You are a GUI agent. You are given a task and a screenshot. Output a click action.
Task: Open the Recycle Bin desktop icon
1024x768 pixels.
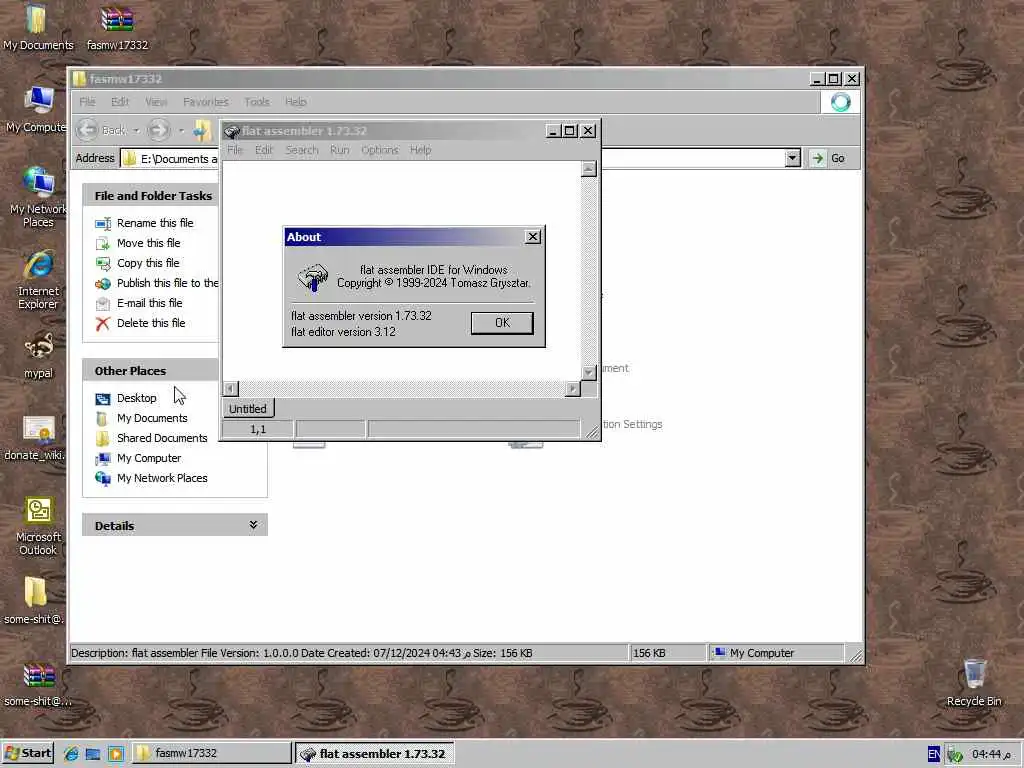tap(974, 682)
